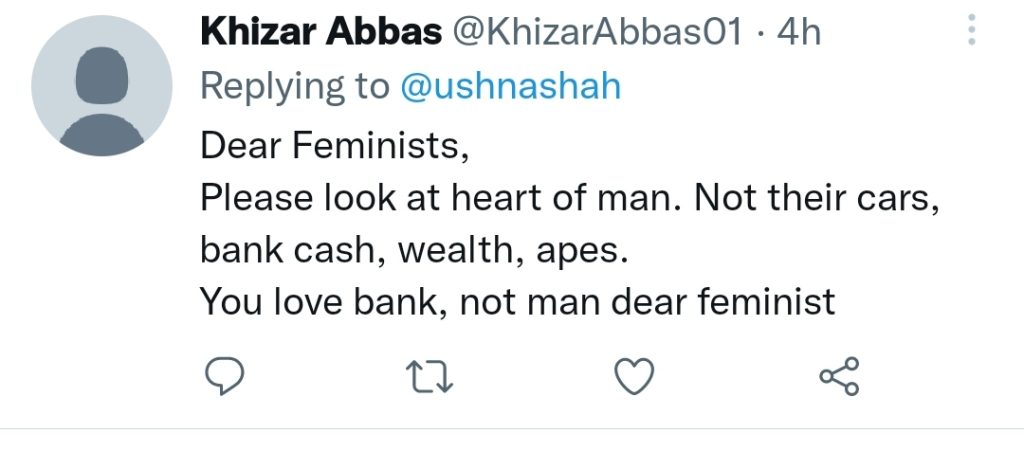Open the three-dot more options menu
The width and height of the screenshot is (1024, 451).
972,29
